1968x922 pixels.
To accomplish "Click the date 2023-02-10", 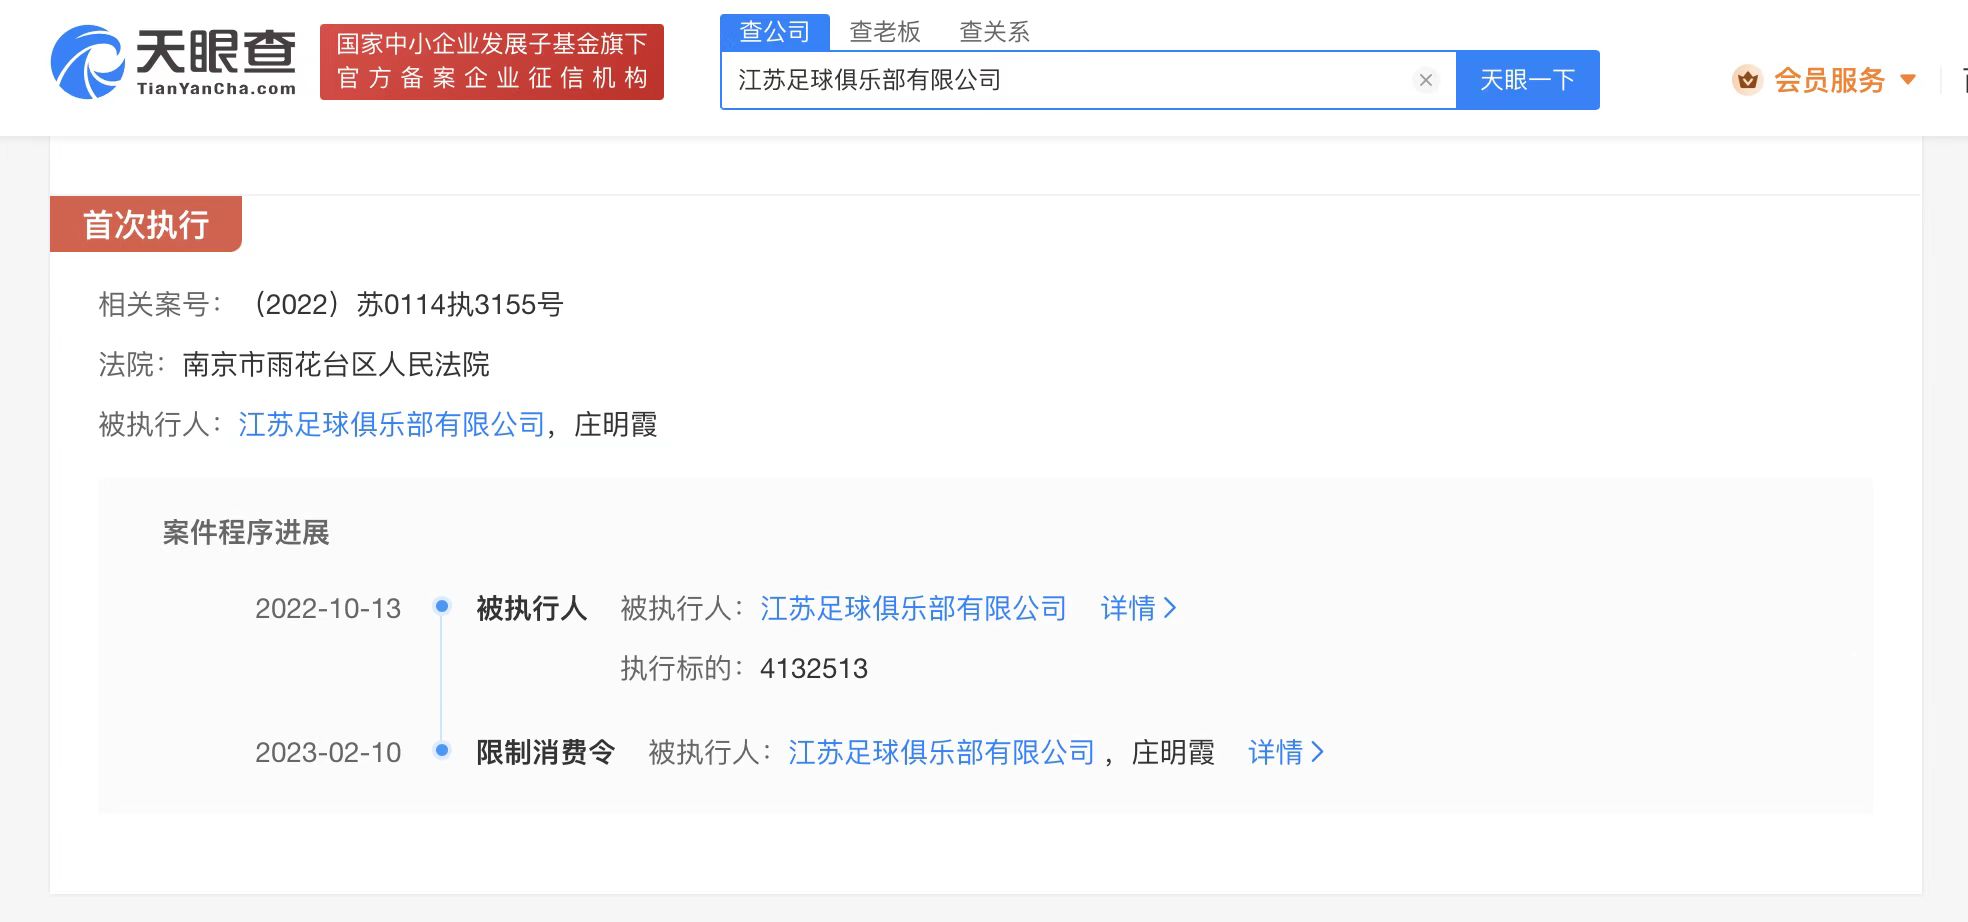I will click(328, 752).
